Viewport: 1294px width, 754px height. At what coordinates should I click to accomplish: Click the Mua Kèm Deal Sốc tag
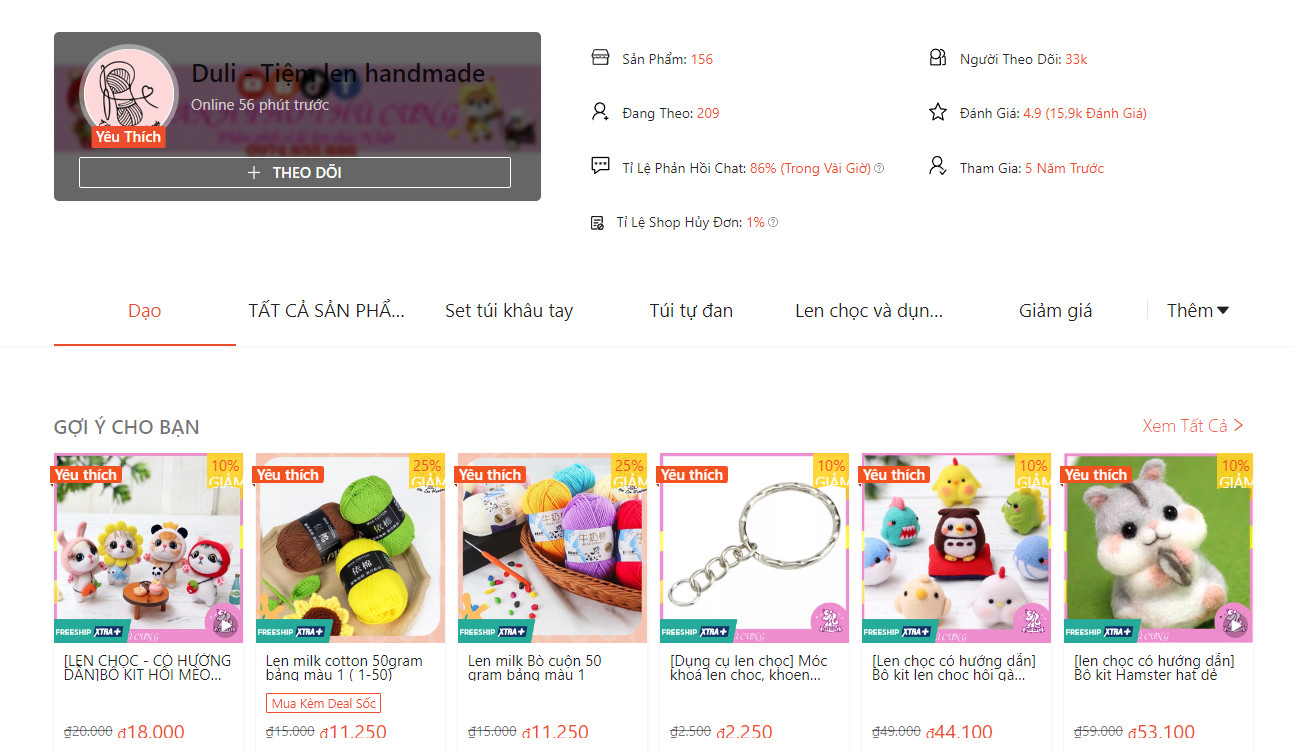point(323,703)
